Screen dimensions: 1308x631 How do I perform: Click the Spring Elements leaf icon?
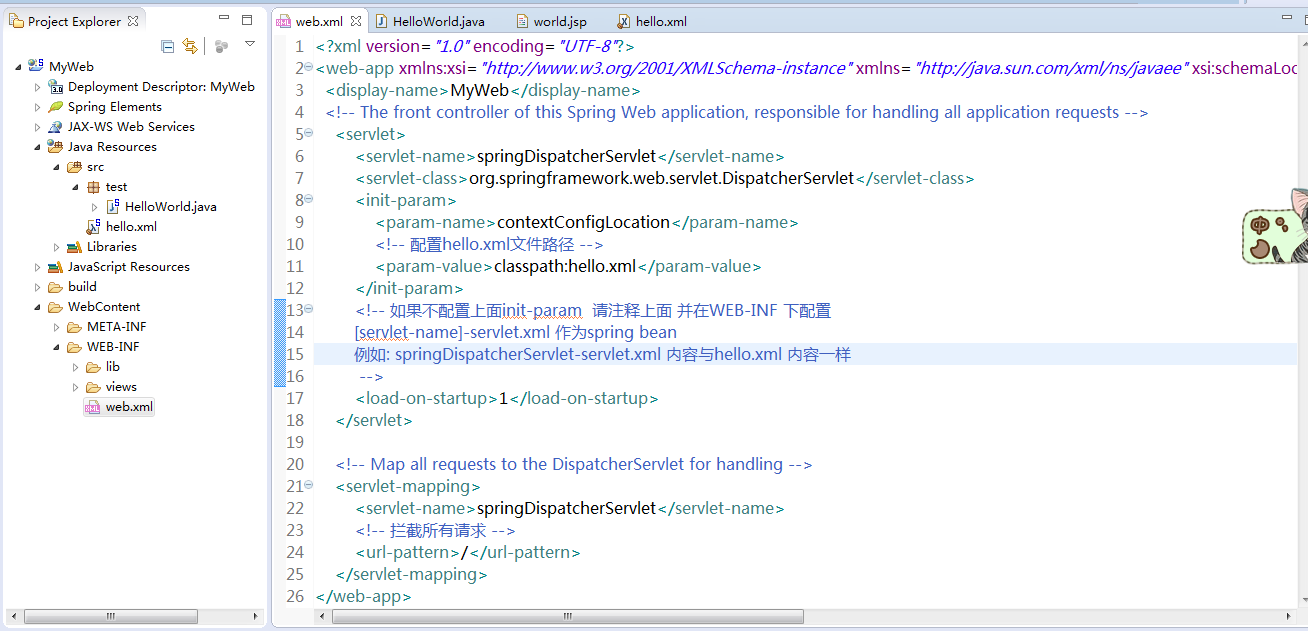click(x=56, y=107)
